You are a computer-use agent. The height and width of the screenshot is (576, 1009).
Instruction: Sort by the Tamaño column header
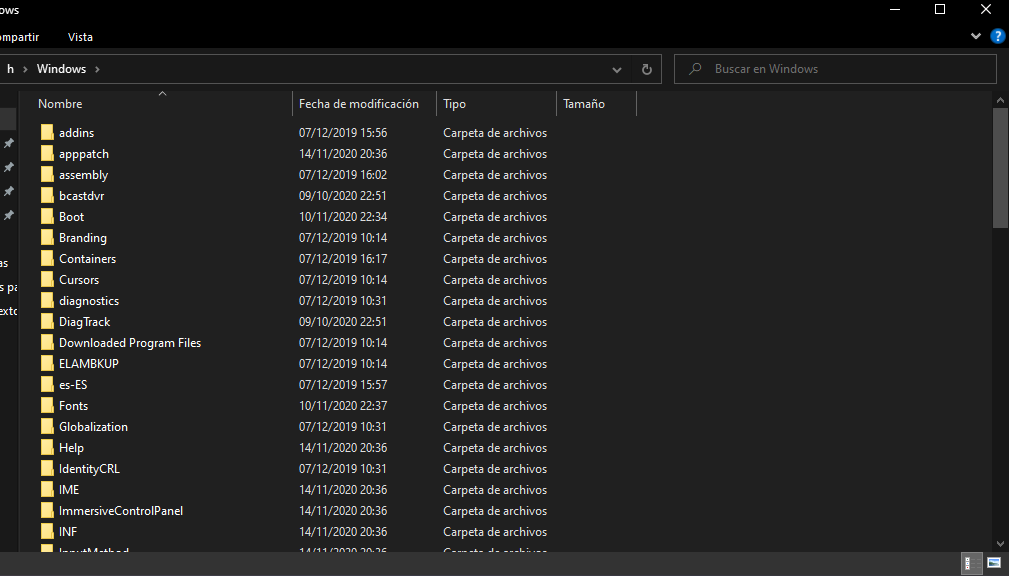click(584, 104)
